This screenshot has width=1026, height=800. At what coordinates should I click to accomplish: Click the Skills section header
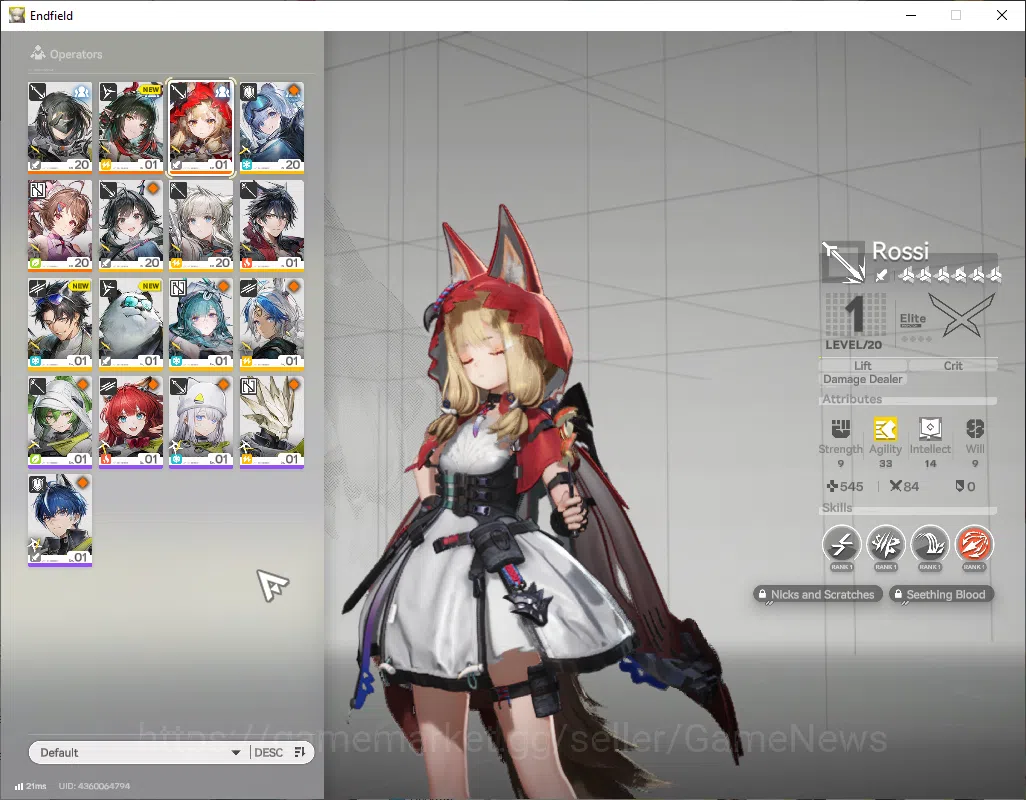point(837,508)
